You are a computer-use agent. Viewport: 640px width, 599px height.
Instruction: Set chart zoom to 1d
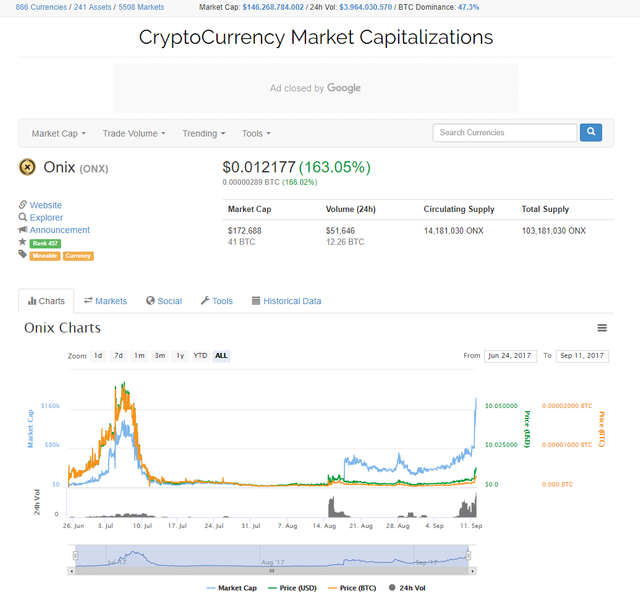coord(98,356)
